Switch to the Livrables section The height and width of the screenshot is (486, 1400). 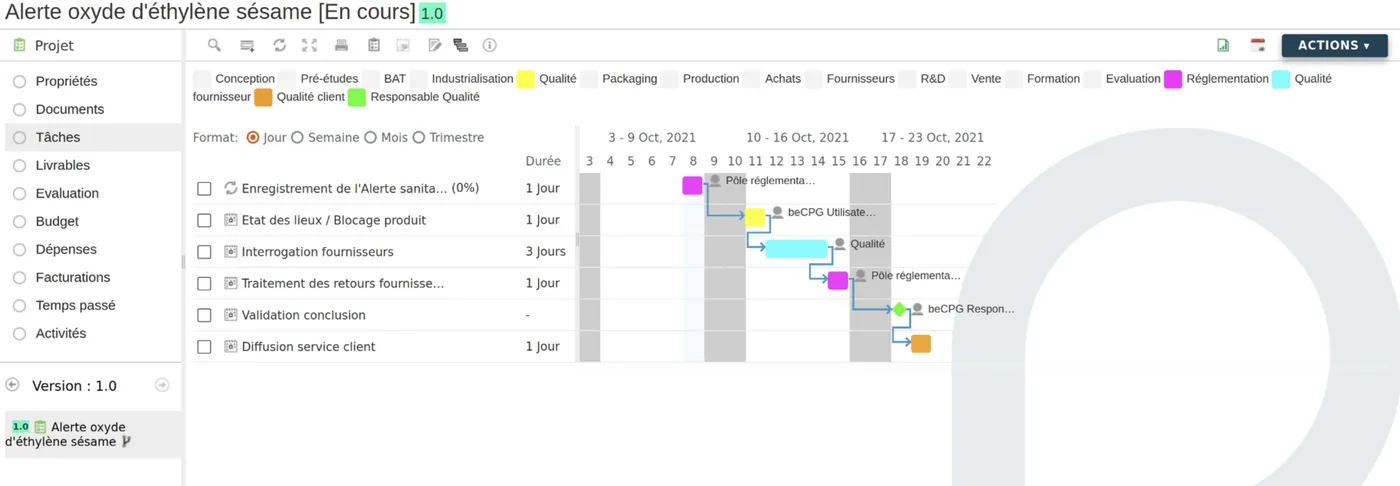tap(63, 165)
